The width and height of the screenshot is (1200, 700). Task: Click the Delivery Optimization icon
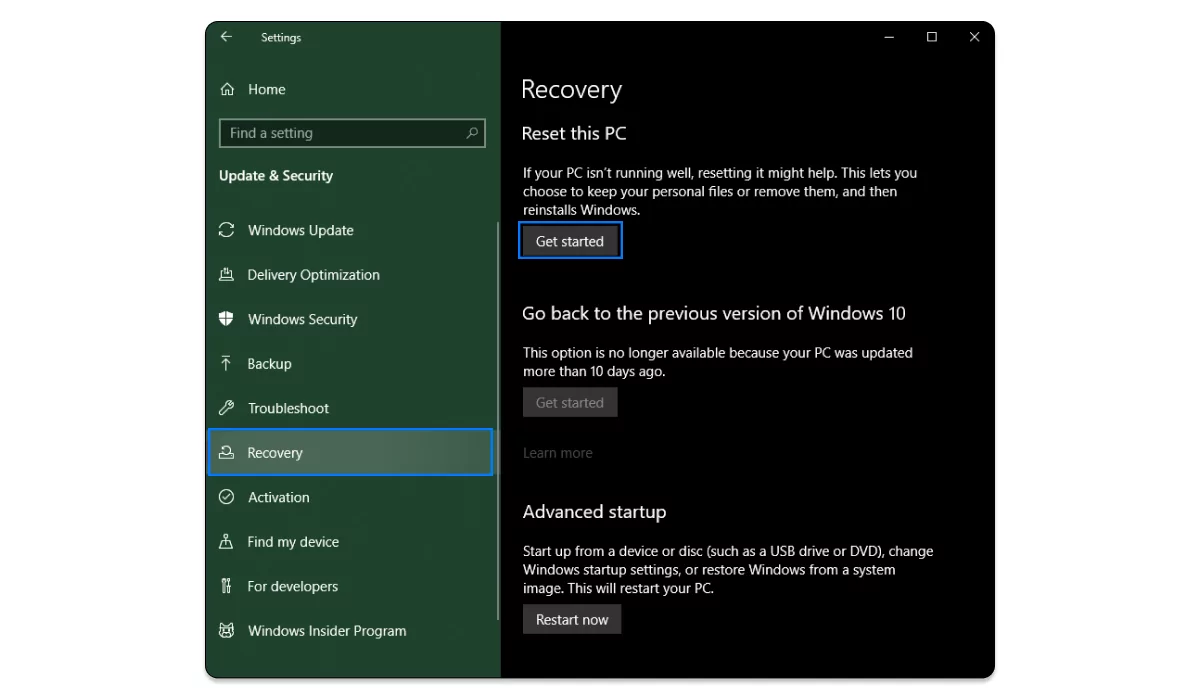tap(227, 275)
